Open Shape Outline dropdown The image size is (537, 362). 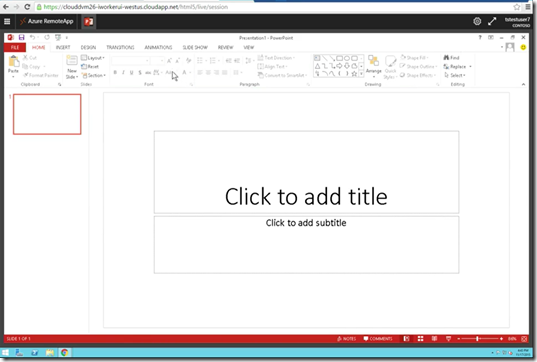pos(418,66)
